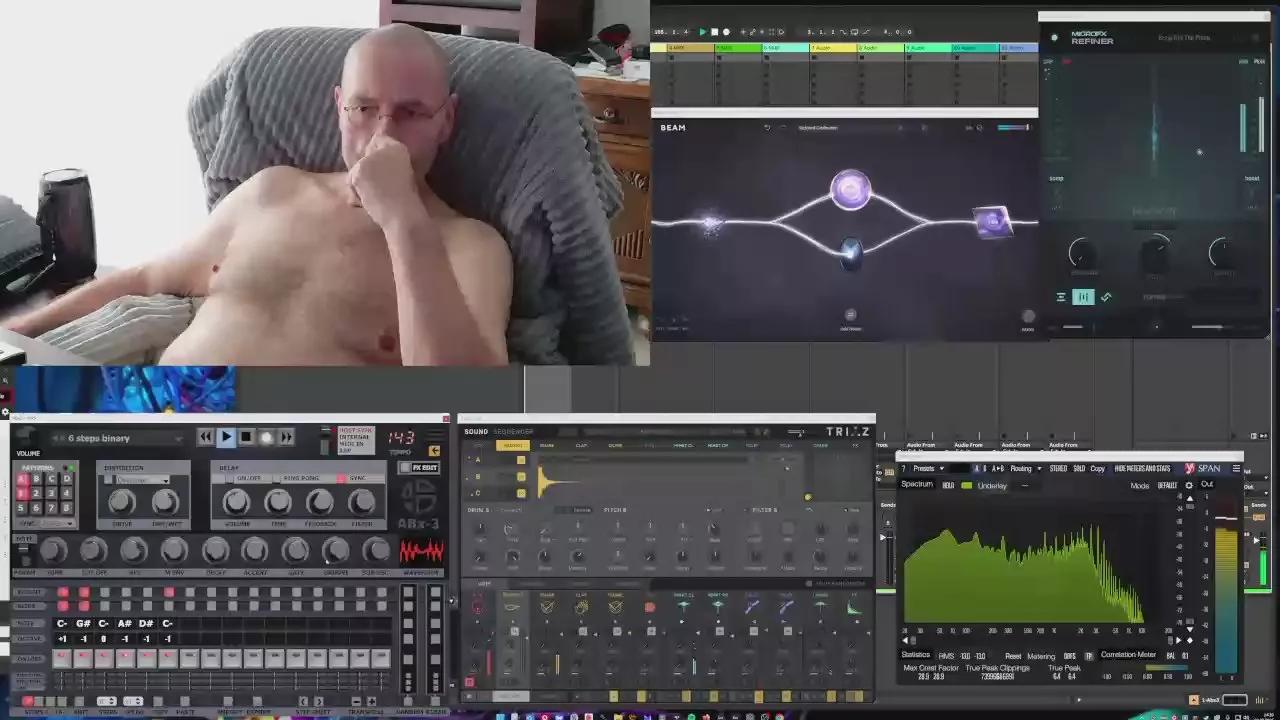Viewport: 1280px width, 720px height.
Task: Select layer A in Triaz
Action: click(478, 460)
